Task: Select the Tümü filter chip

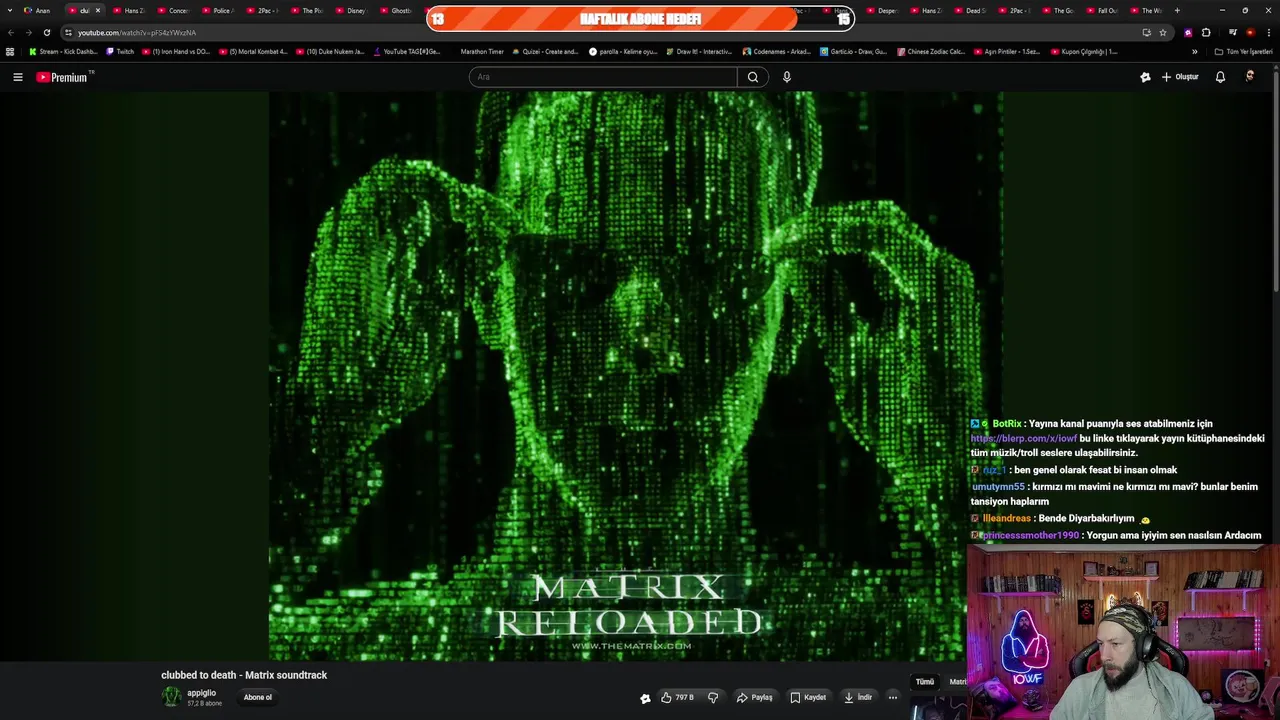Action: (x=925, y=682)
